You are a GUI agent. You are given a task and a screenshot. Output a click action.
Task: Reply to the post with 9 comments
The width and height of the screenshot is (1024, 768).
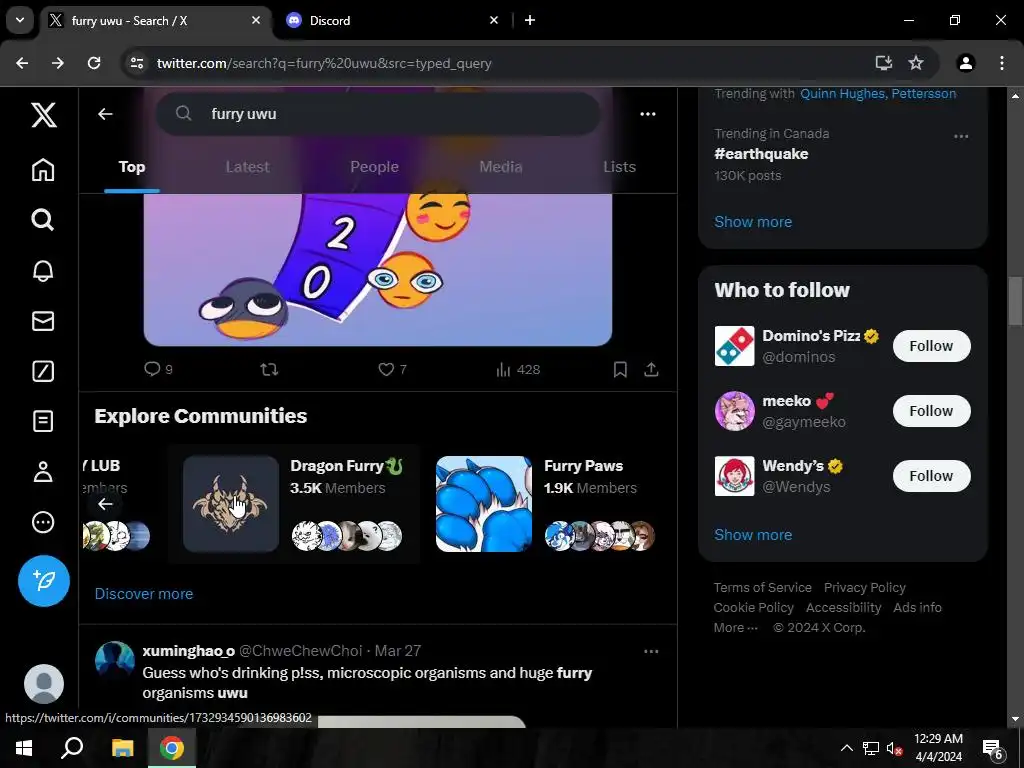158,370
